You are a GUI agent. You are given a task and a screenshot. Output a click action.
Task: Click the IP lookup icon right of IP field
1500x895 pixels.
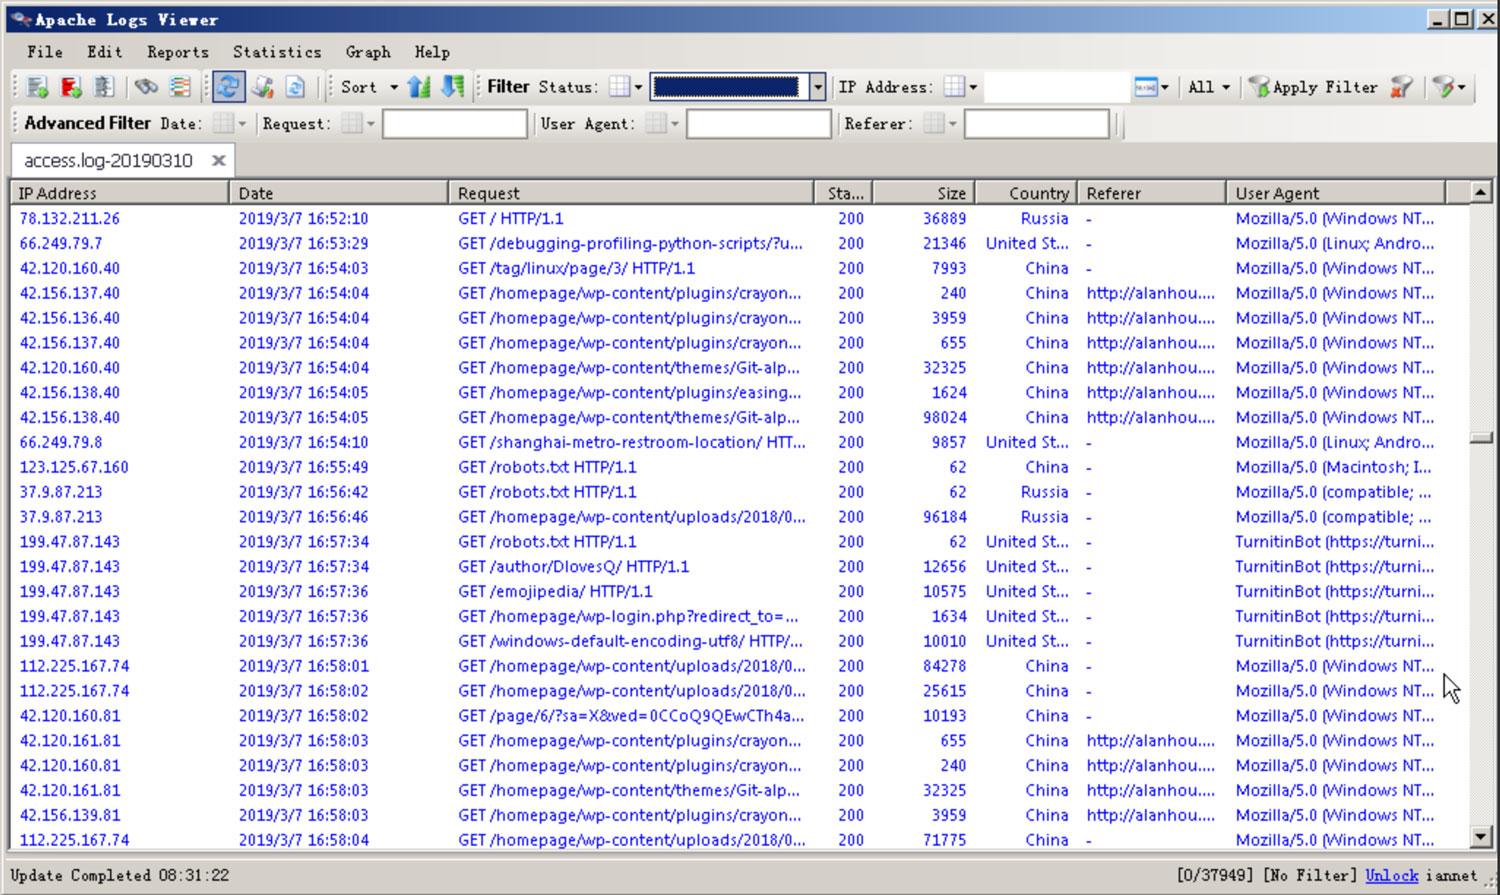pos(1145,87)
